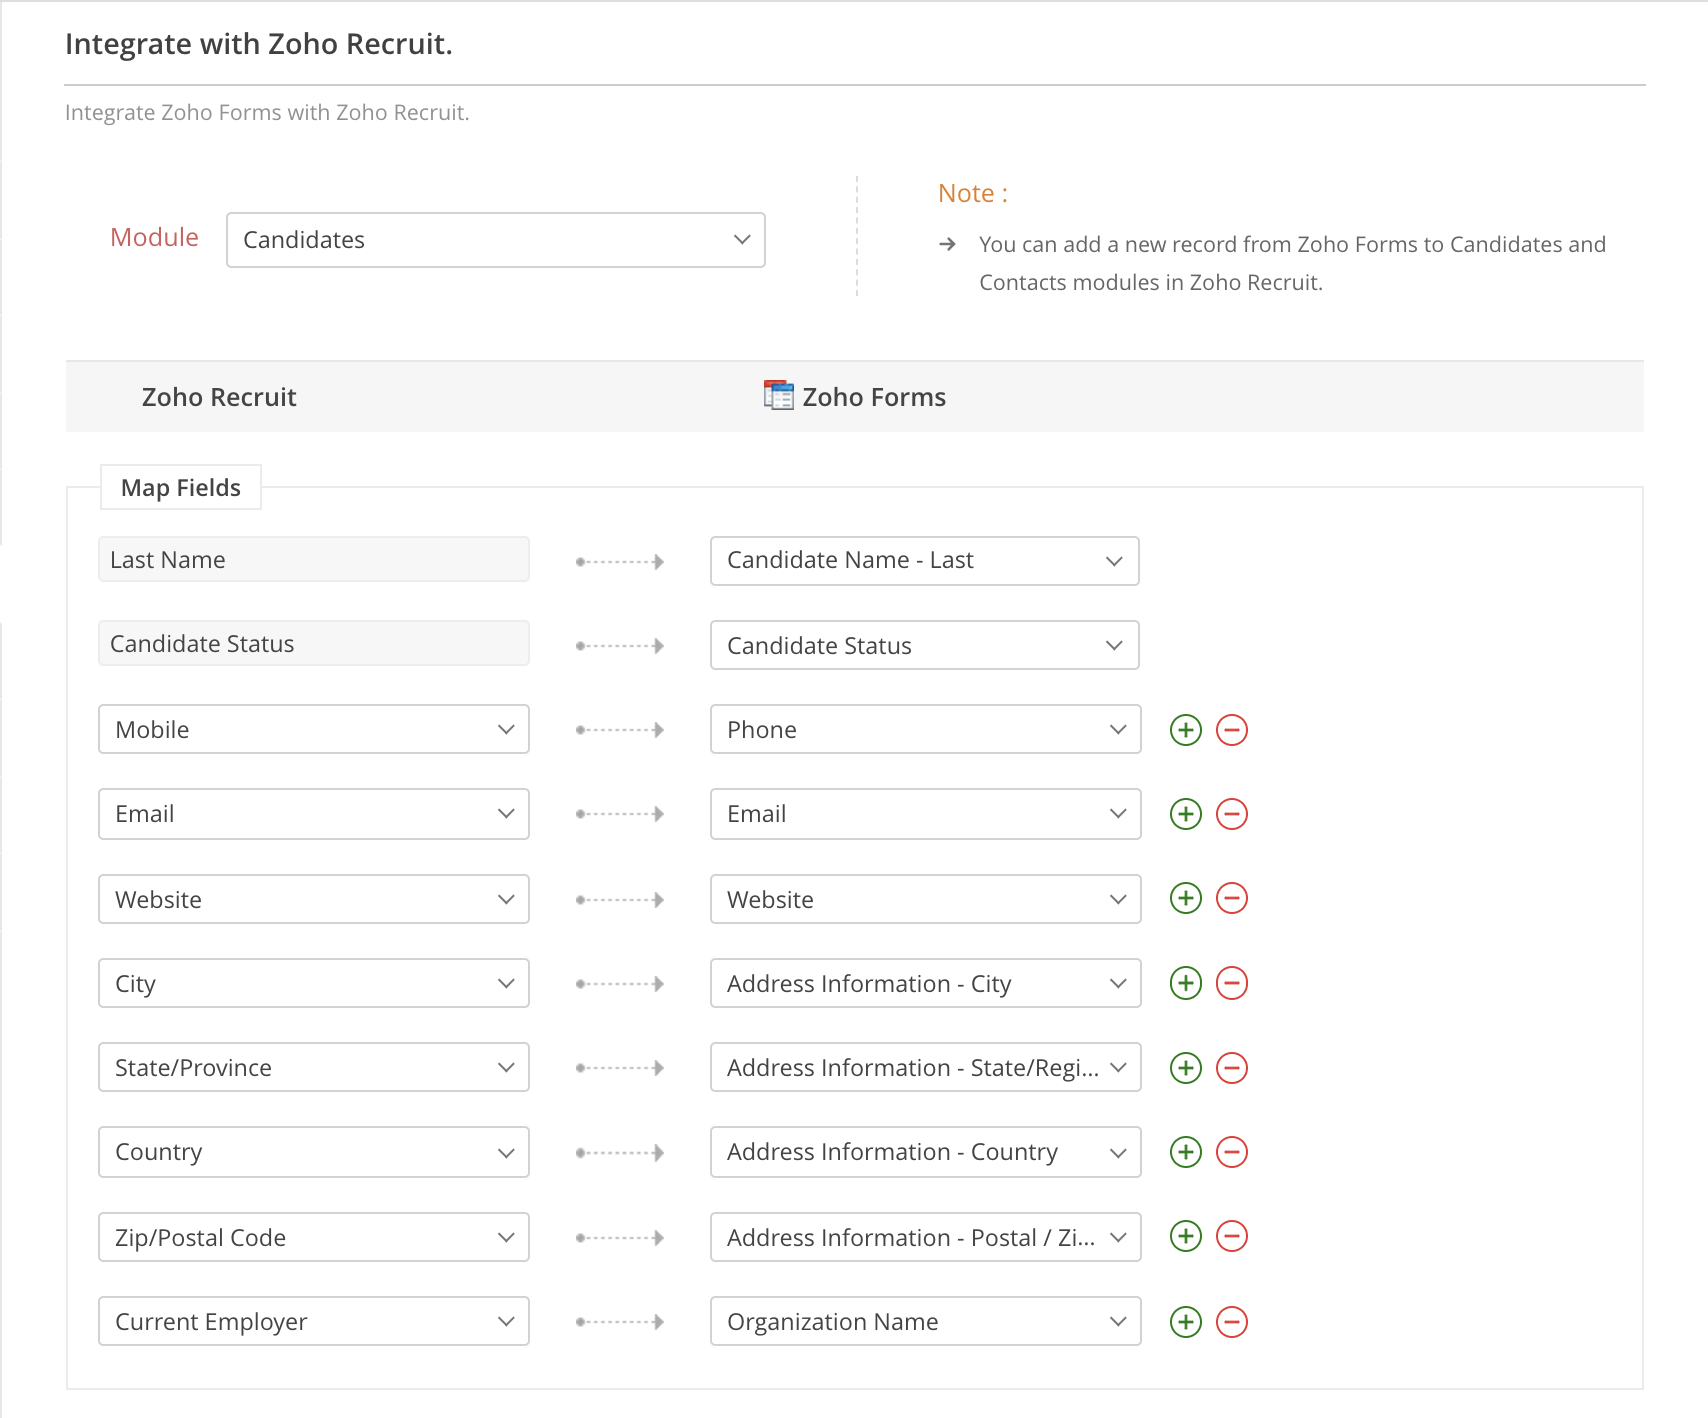Image resolution: width=1708 pixels, height=1418 pixels.
Task: Click the locked Candidate Status recruit field
Action: (313, 644)
